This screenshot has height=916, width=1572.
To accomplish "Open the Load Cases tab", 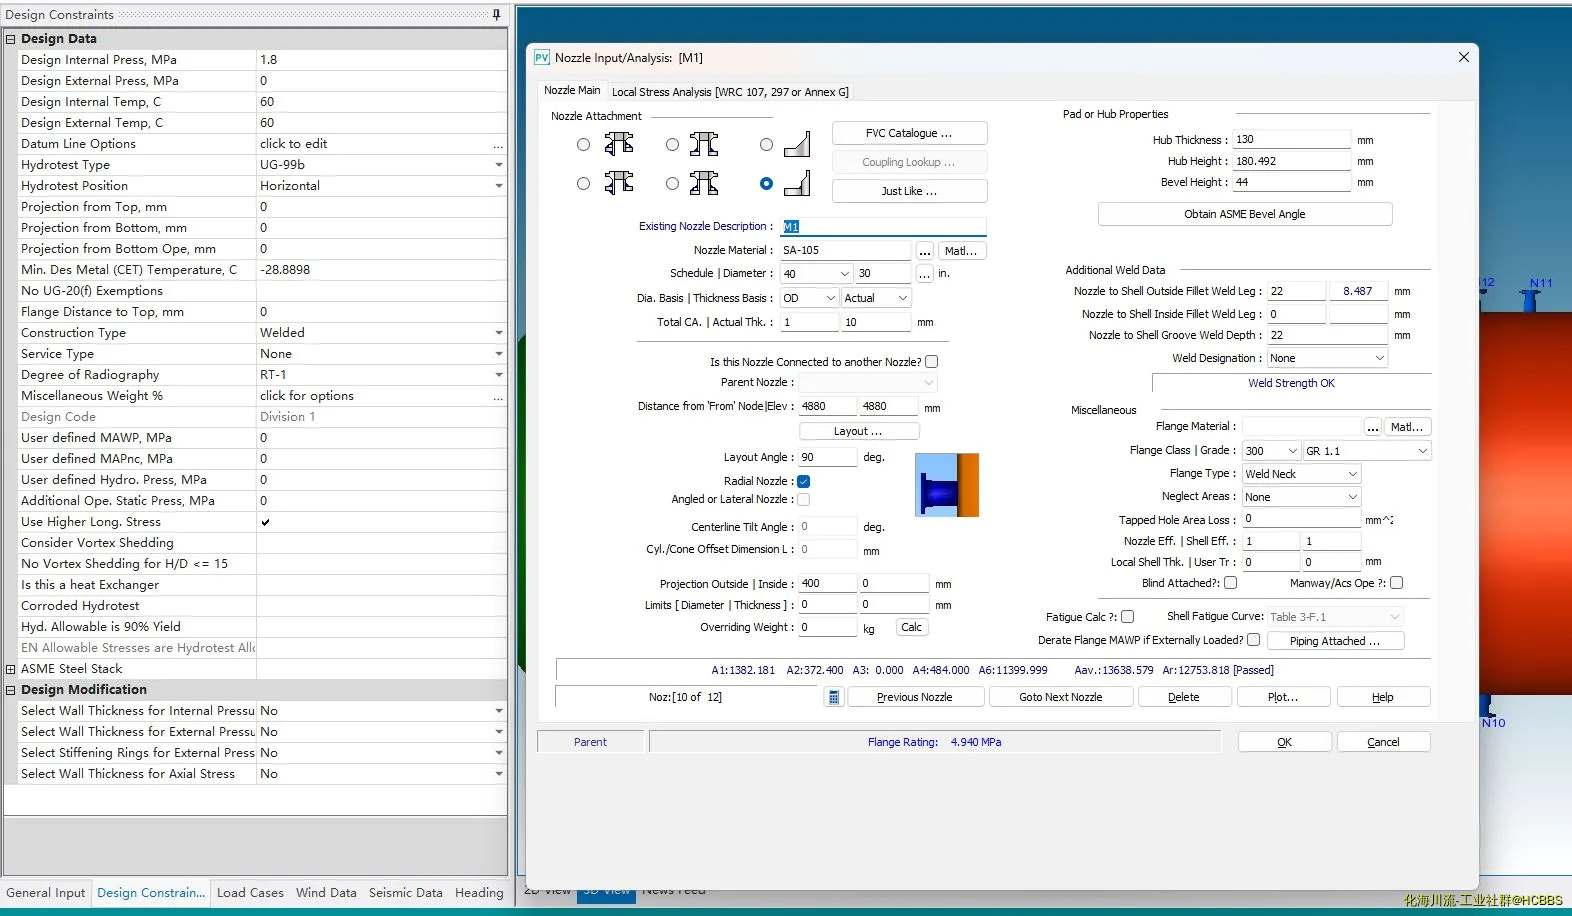I will point(250,893).
